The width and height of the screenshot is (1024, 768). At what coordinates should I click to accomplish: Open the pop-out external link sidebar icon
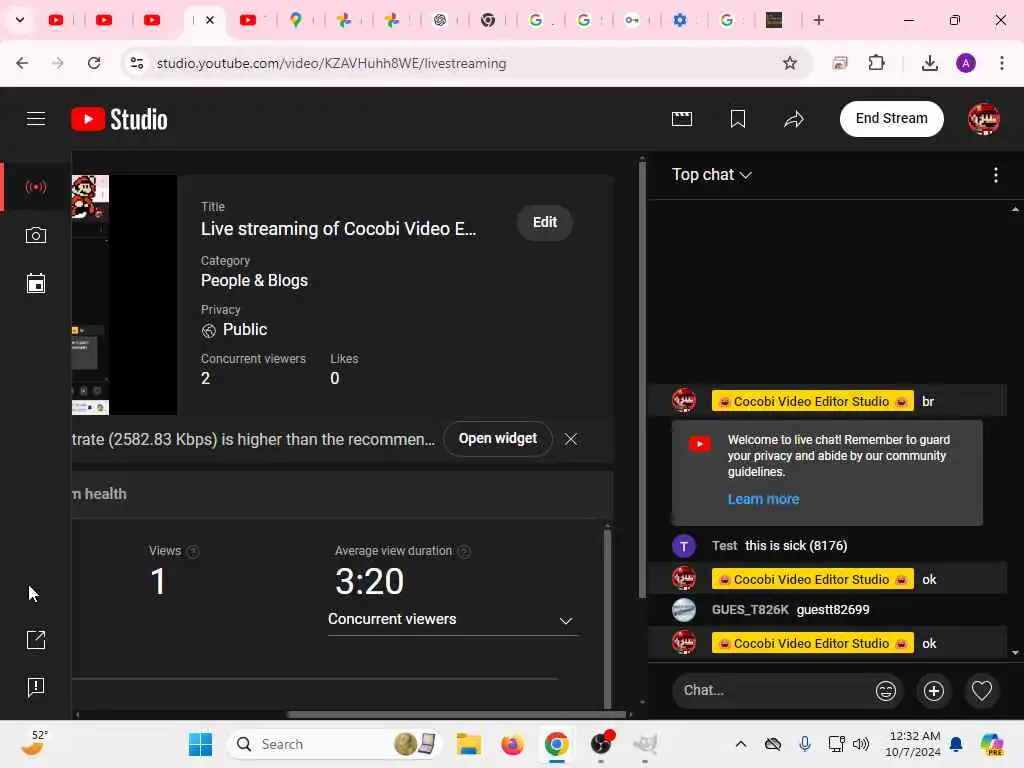tap(36, 639)
